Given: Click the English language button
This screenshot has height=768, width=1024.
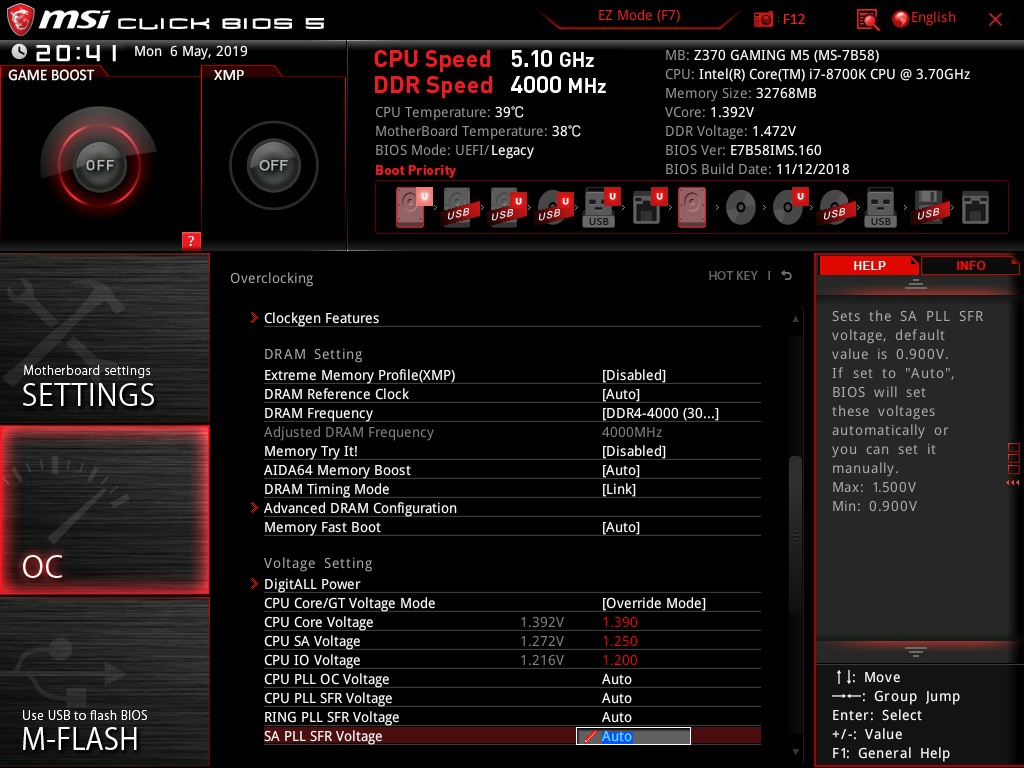Looking at the screenshot, I should click(x=933, y=18).
